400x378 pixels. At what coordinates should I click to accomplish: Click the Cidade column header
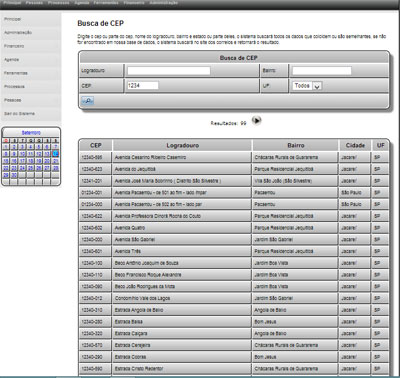pyautogui.click(x=355, y=145)
